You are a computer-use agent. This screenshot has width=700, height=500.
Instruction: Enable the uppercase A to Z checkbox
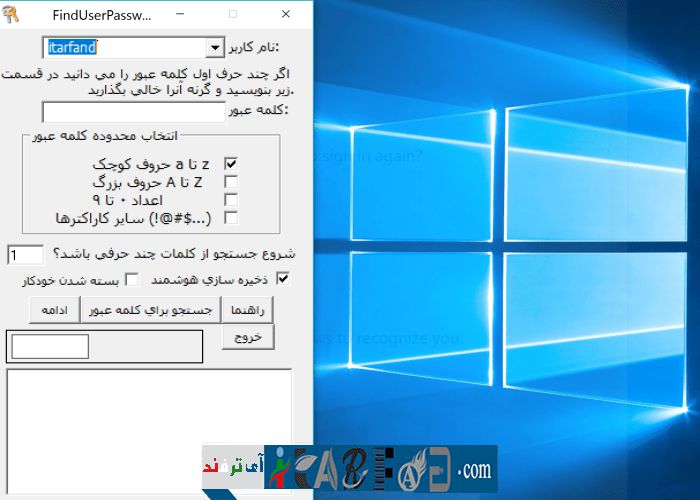(x=231, y=182)
